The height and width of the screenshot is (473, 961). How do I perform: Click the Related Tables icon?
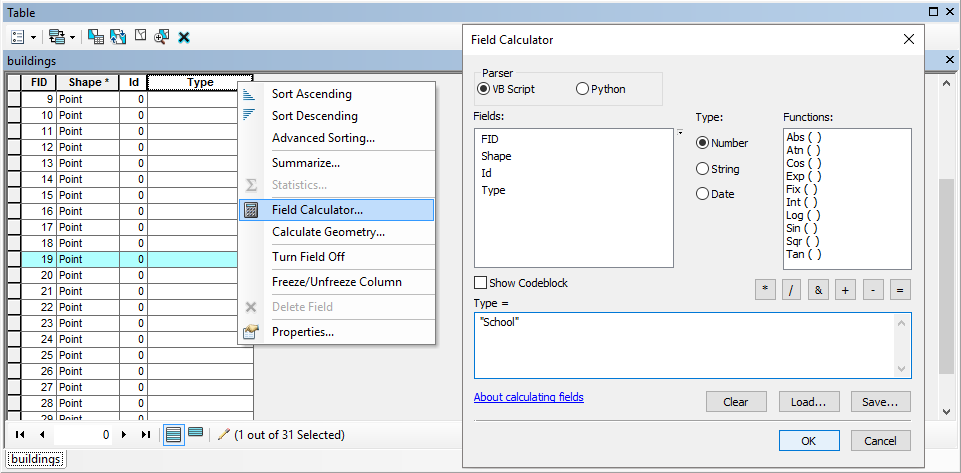56,37
